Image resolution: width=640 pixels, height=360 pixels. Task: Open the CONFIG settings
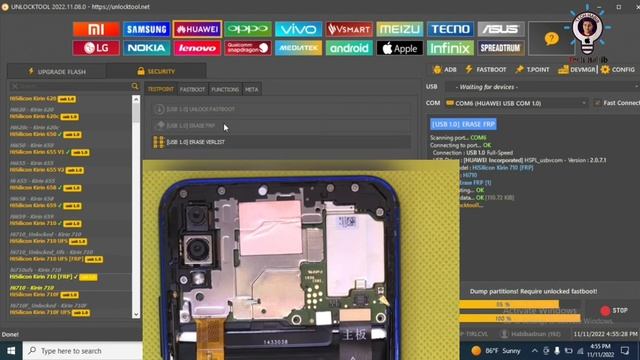tap(618, 69)
